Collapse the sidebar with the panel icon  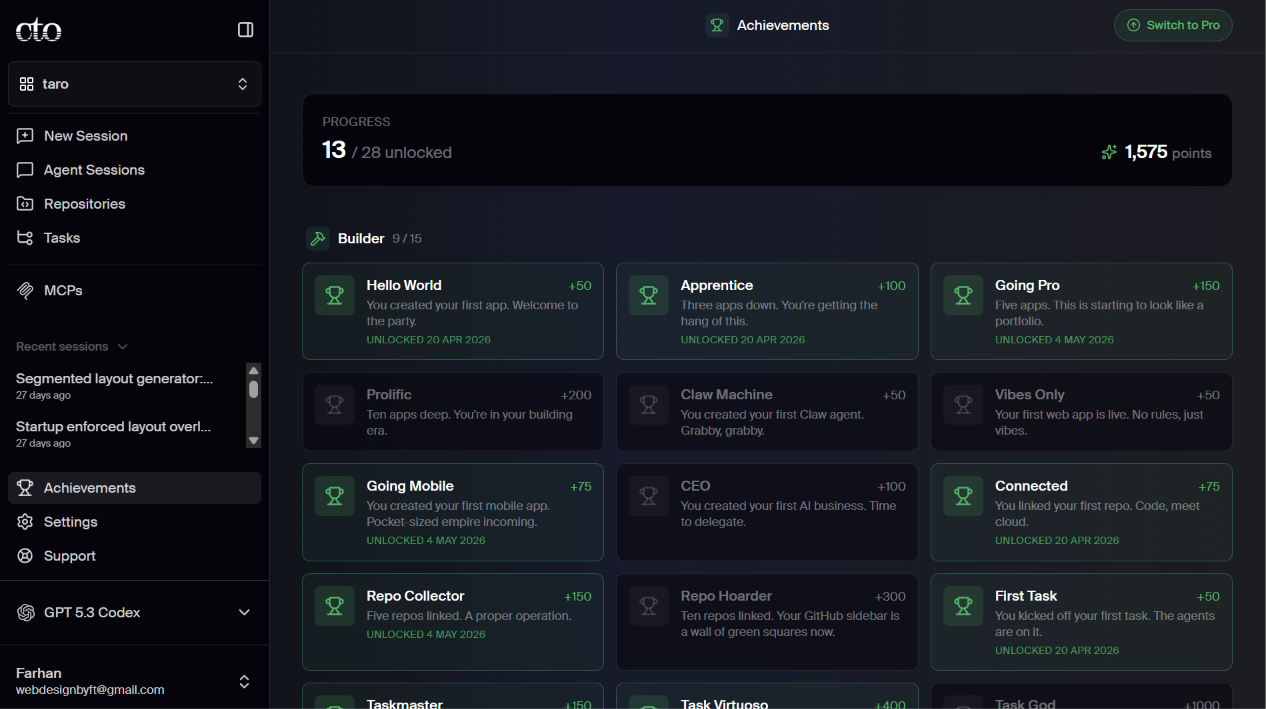(245, 30)
